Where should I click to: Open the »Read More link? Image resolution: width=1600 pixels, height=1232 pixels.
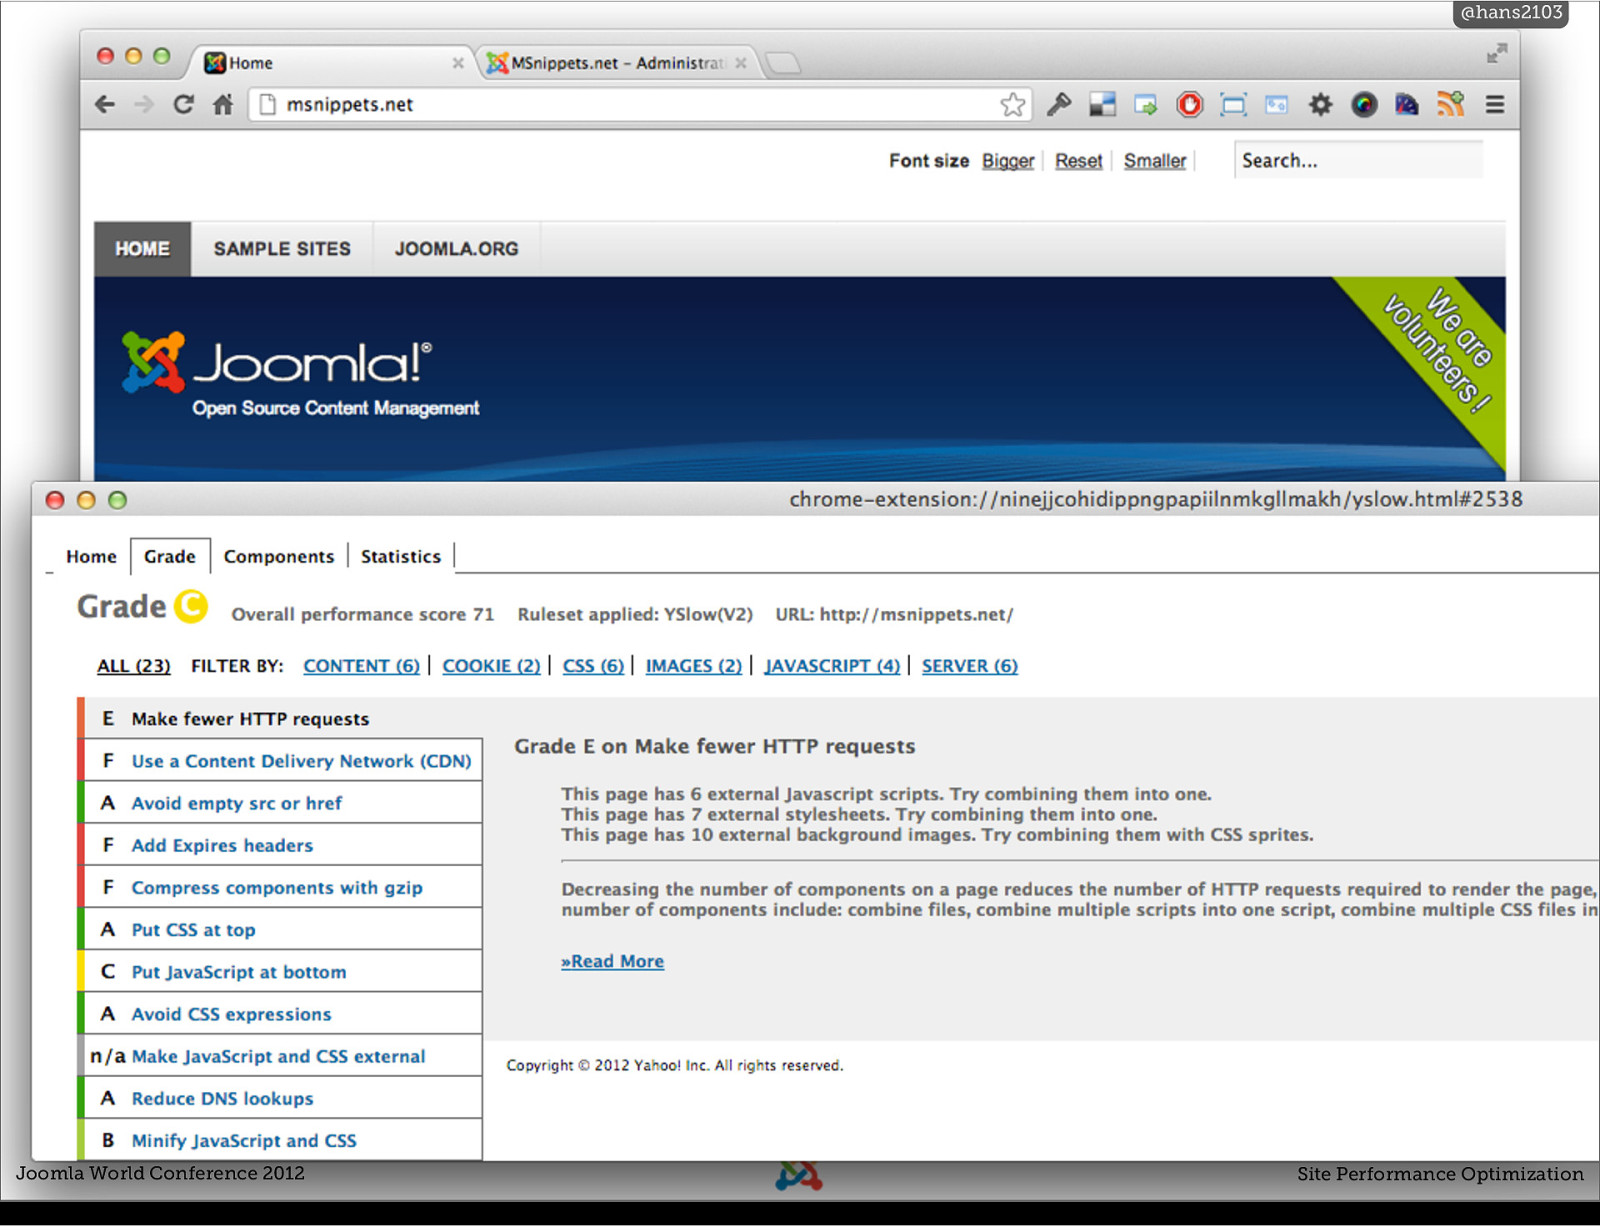click(x=612, y=962)
